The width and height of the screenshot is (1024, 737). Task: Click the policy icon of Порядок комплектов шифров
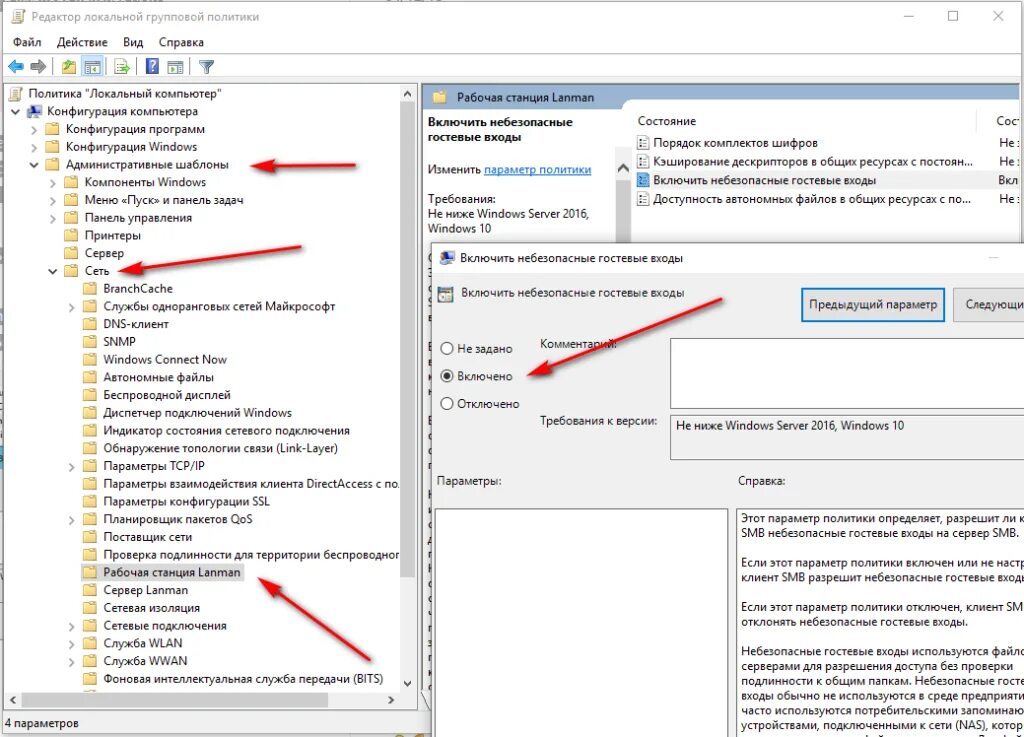coord(643,143)
